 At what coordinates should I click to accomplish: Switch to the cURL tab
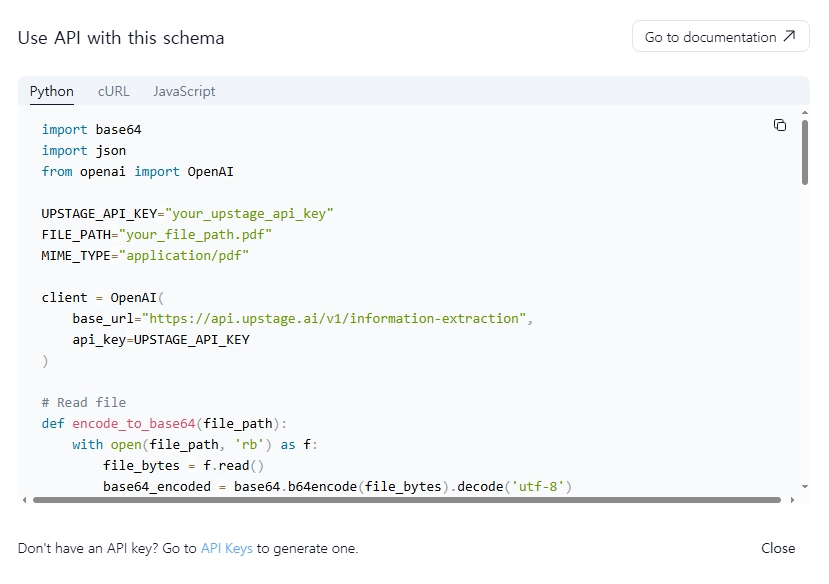click(x=113, y=91)
